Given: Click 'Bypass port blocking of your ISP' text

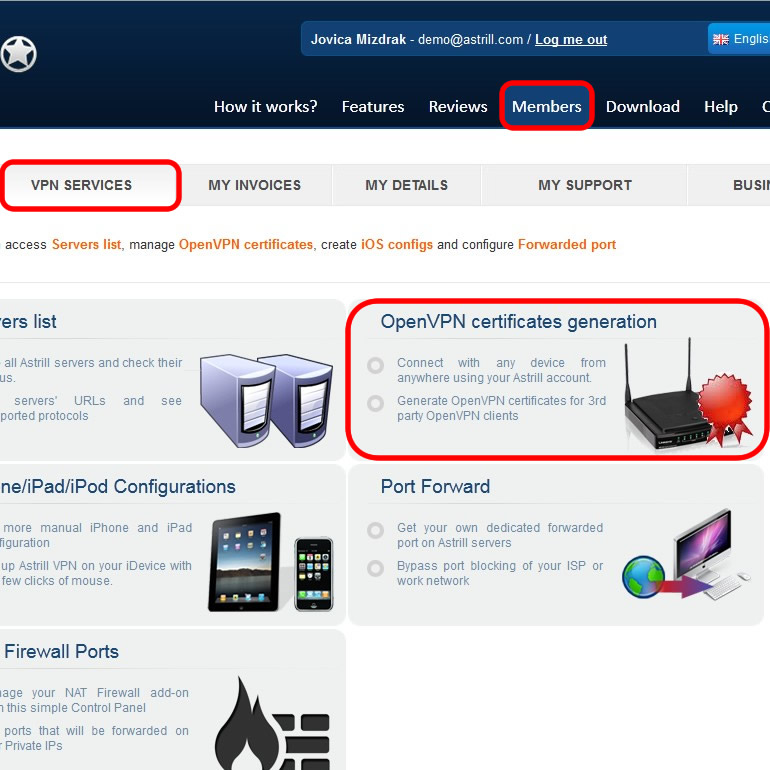Looking at the screenshot, I should point(500,573).
